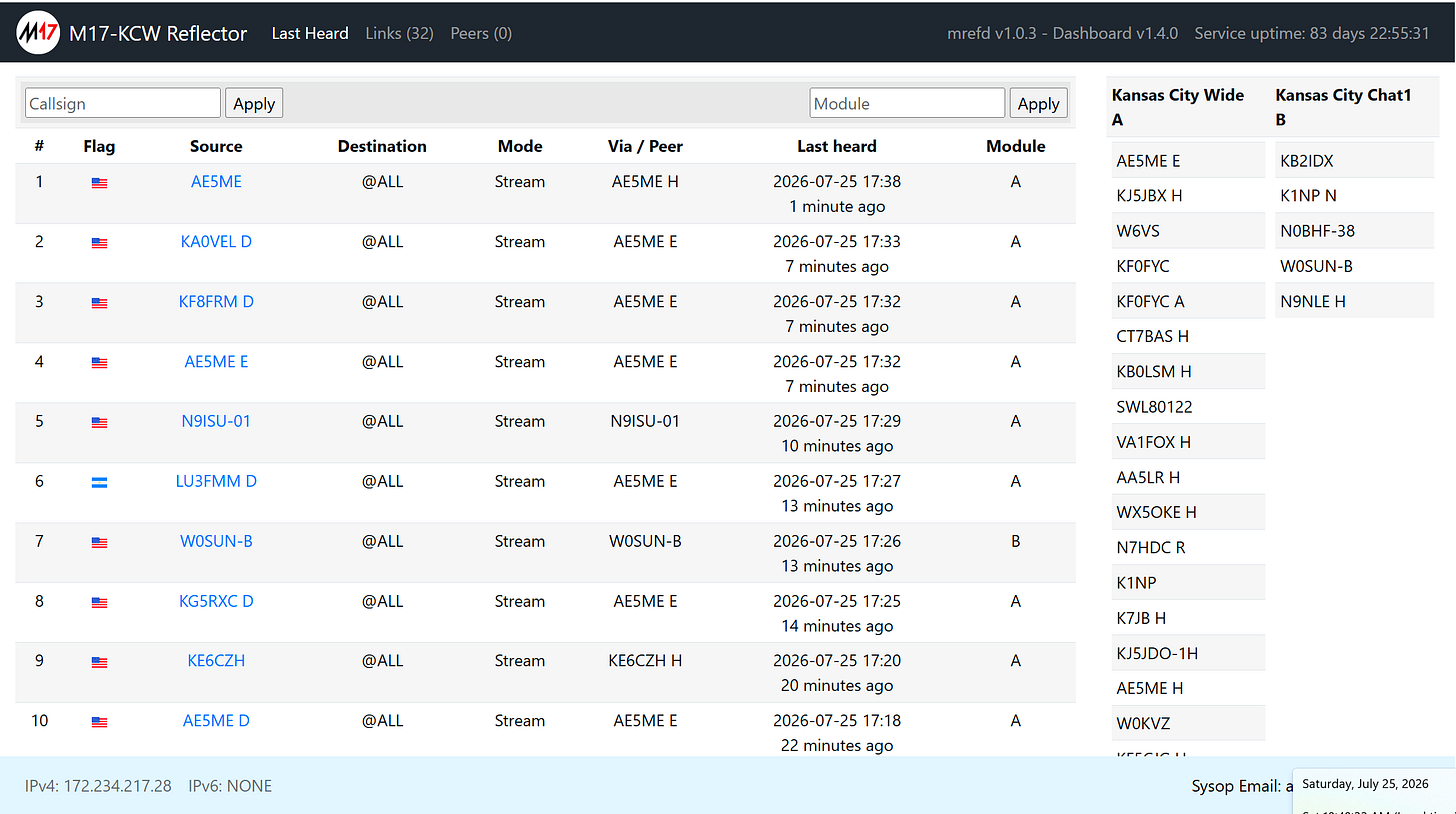This screenshot has width=1456, height=814.
Task: Switch to the Links (32) tab
Action: (x=399, y=33)
